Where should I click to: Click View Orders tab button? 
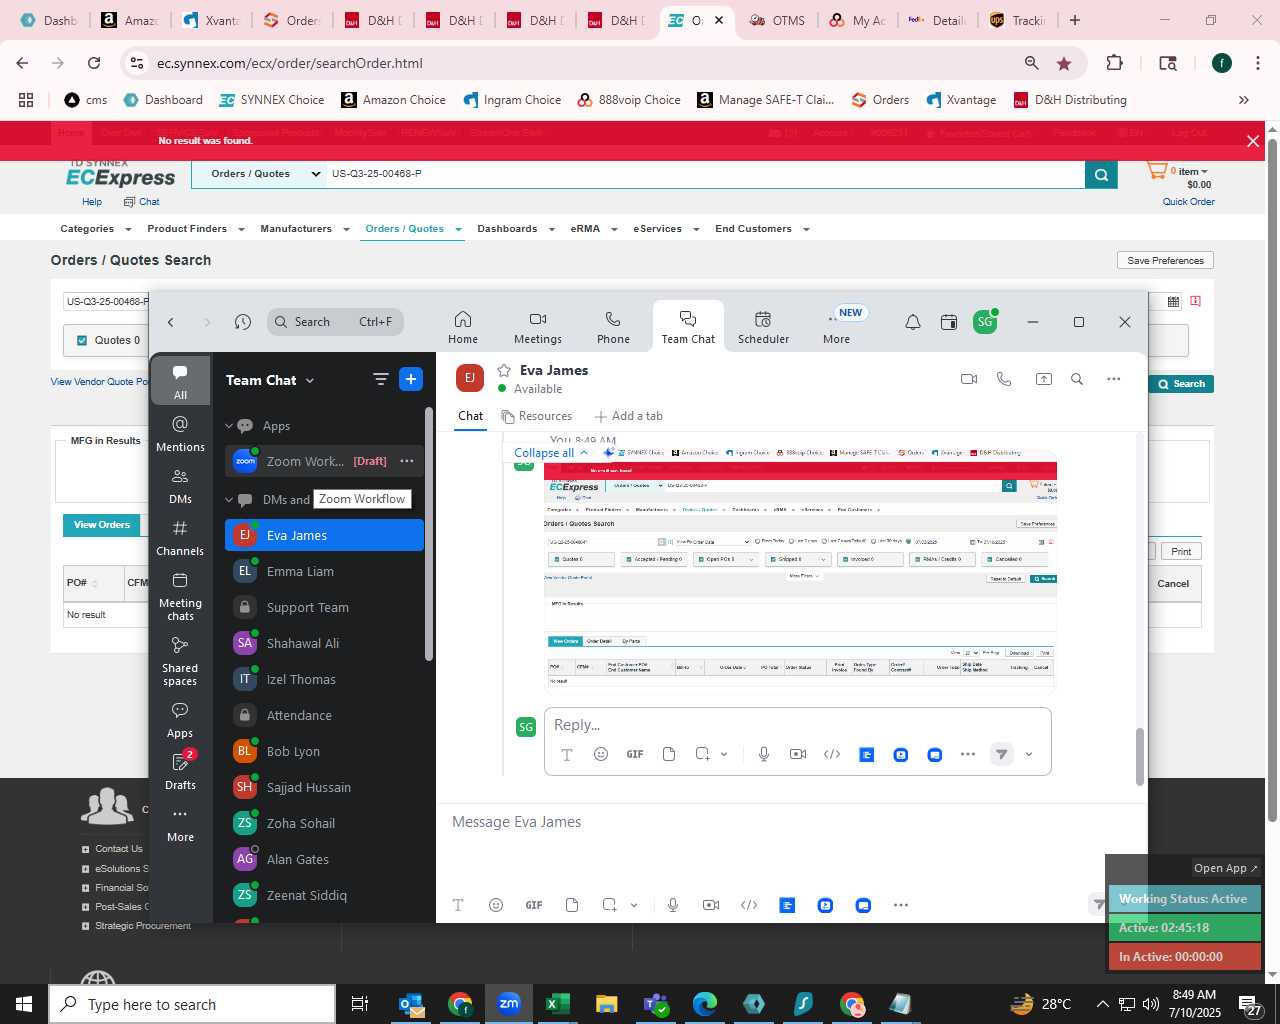point(101,525)
